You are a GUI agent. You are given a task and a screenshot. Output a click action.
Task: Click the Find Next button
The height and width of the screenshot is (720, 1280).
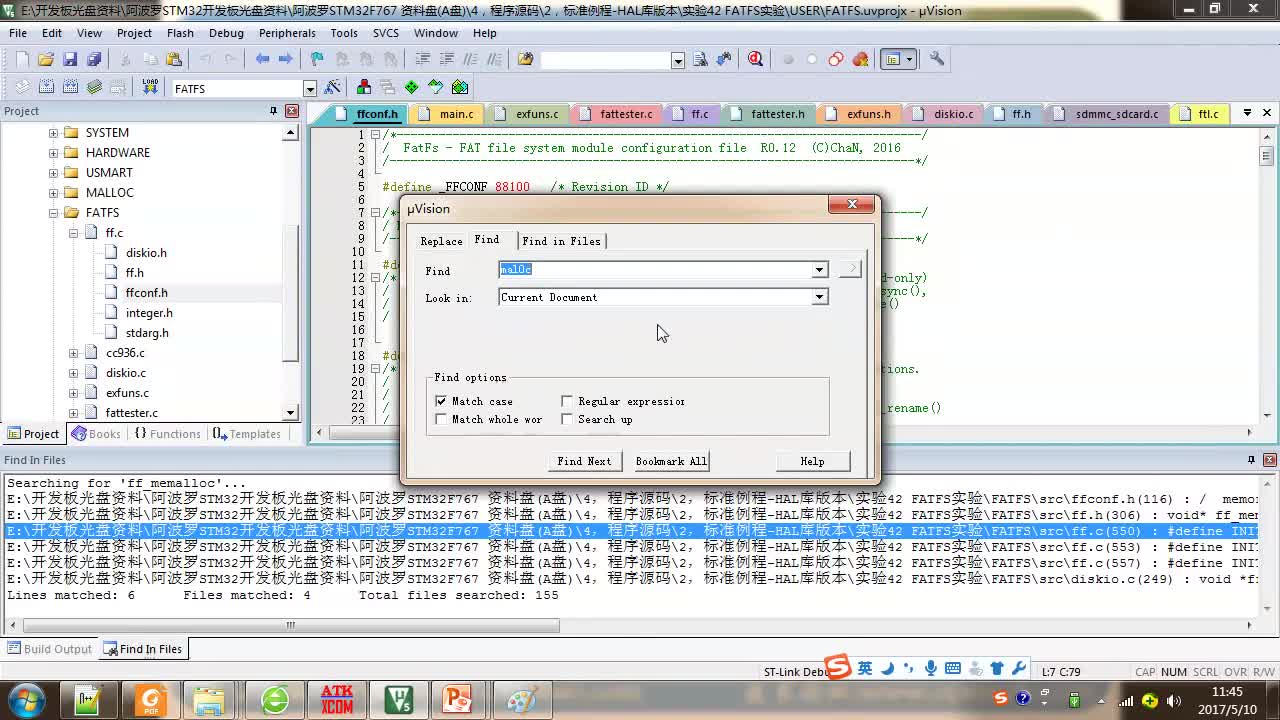coord(584,461)
